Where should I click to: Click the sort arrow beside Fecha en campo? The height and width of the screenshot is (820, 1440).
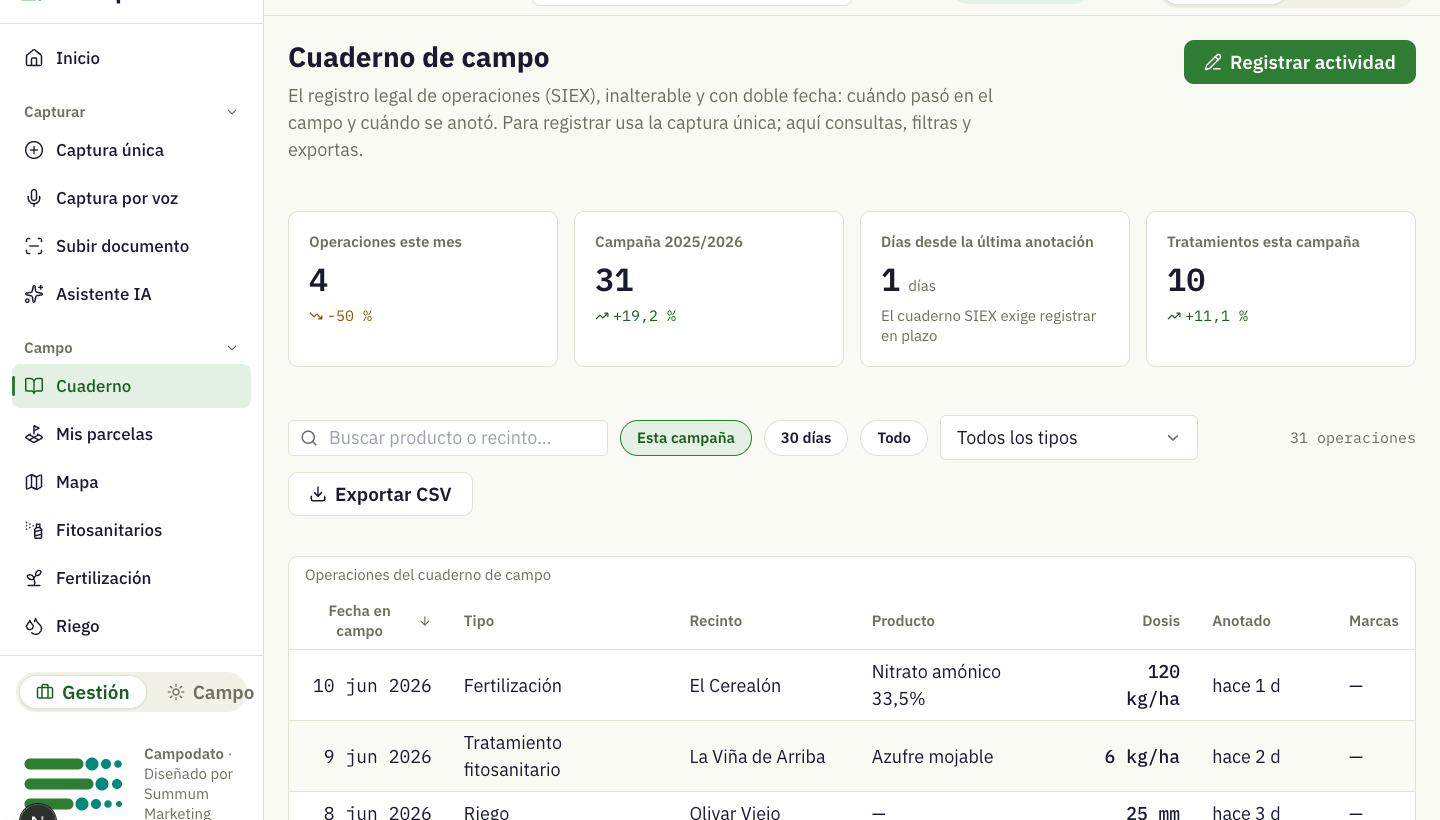(425, 621)
